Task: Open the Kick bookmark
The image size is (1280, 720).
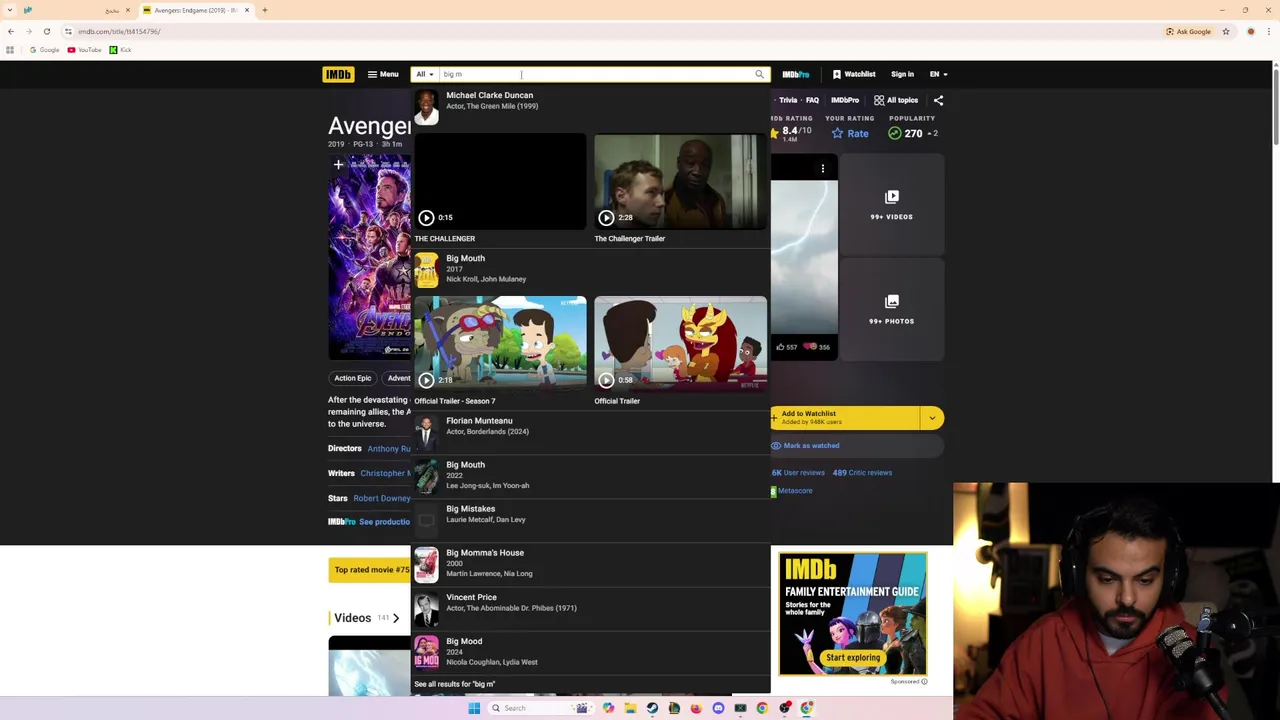Action: tap(120, 50)
